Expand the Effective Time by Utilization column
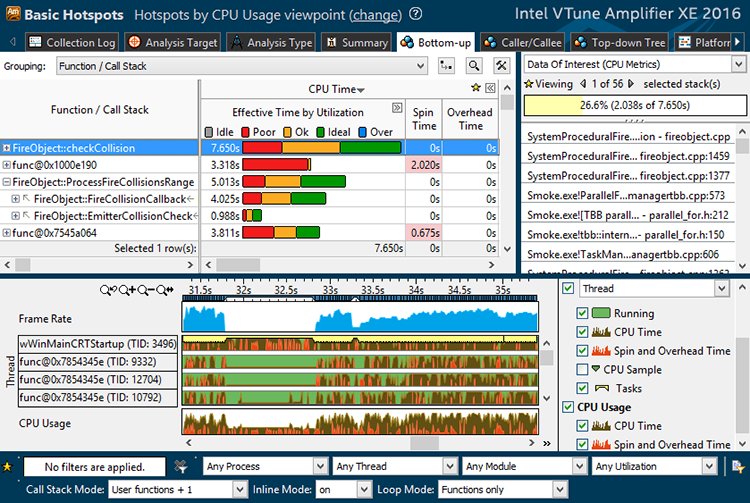 [397, 108]
